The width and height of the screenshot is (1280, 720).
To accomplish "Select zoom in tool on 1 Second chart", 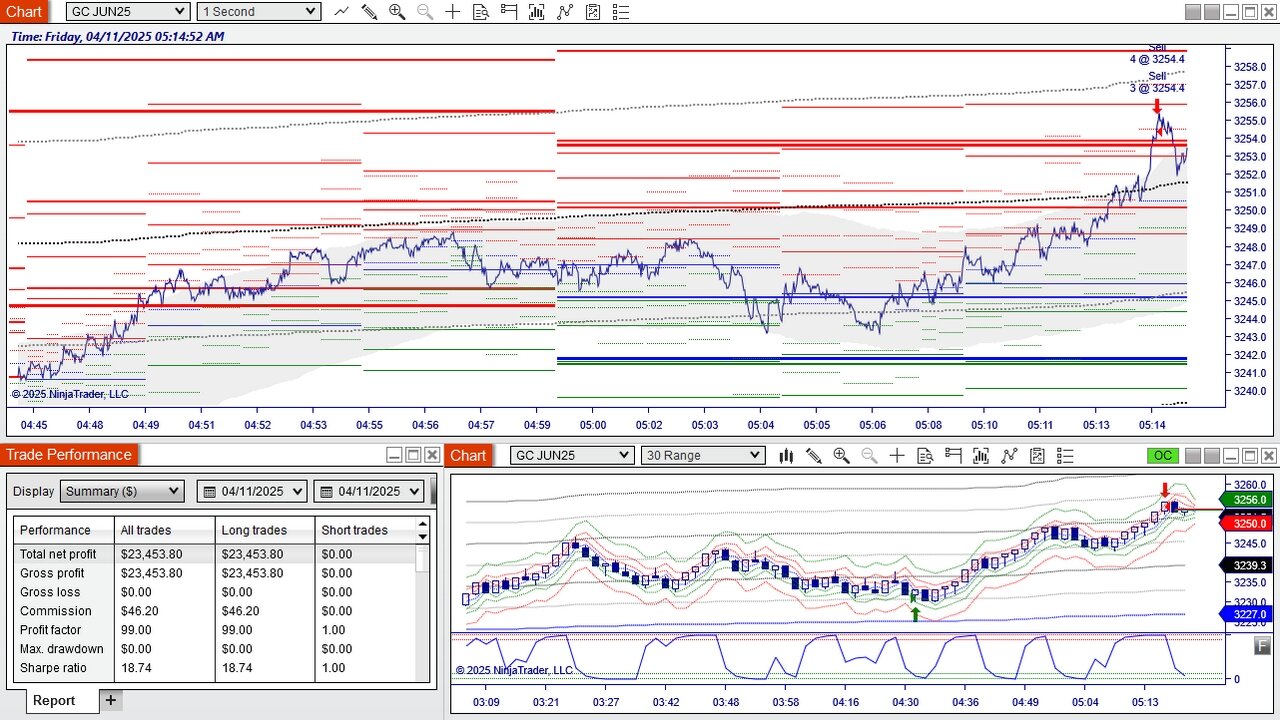I will coord(397,11).
